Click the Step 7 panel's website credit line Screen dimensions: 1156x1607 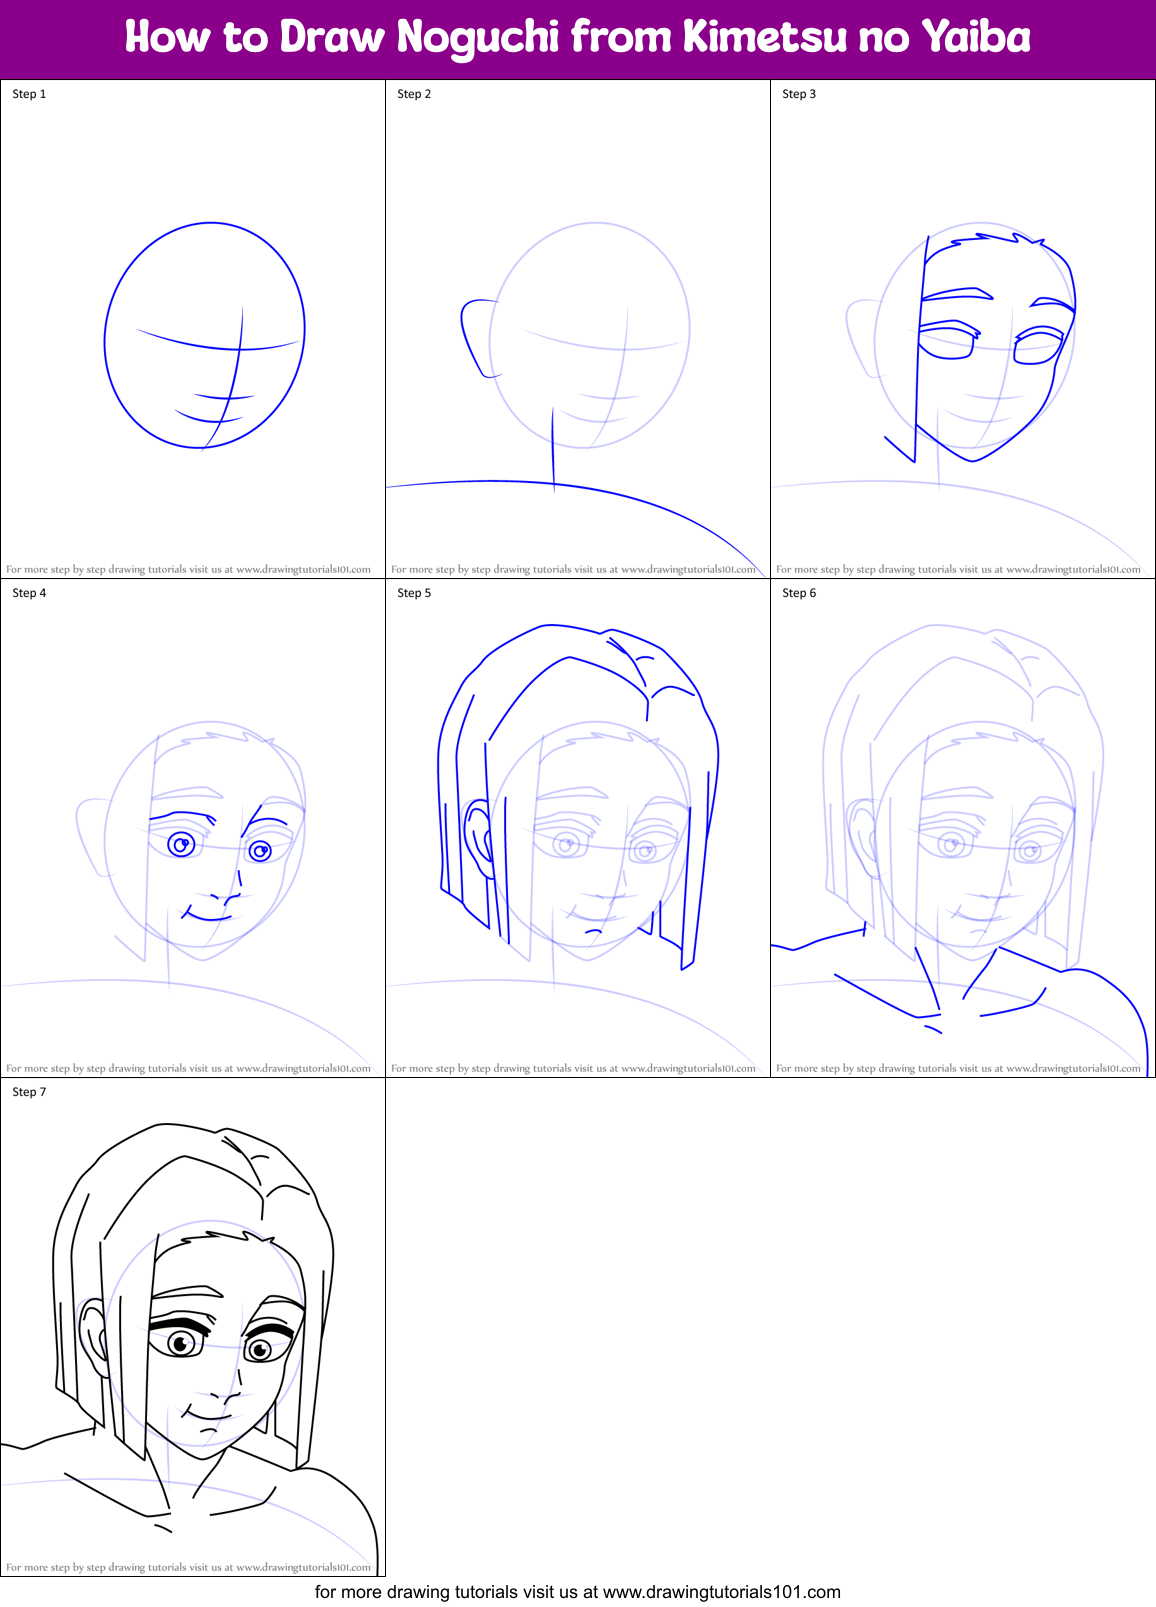188,1567
